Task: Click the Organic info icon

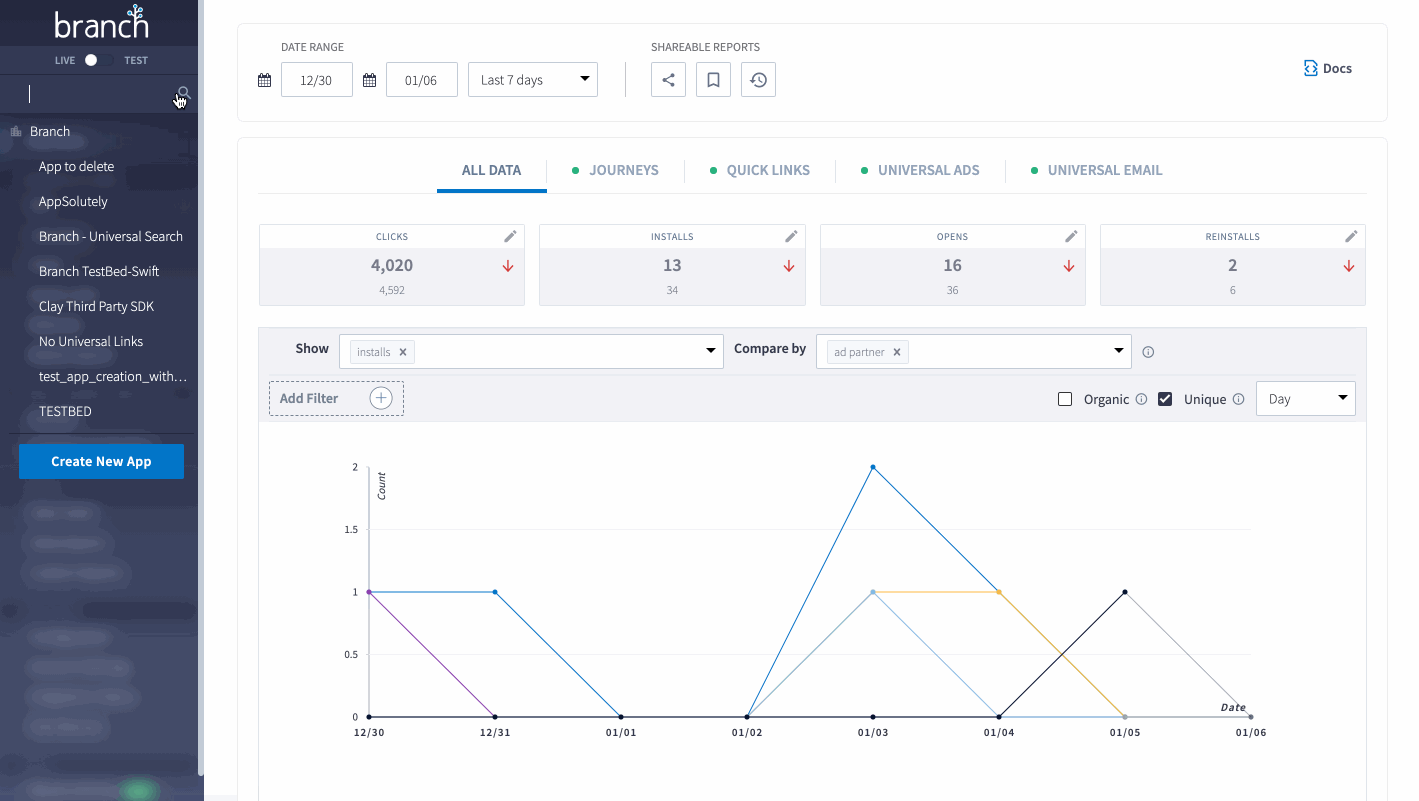Action: click(x=1141, y=399)
